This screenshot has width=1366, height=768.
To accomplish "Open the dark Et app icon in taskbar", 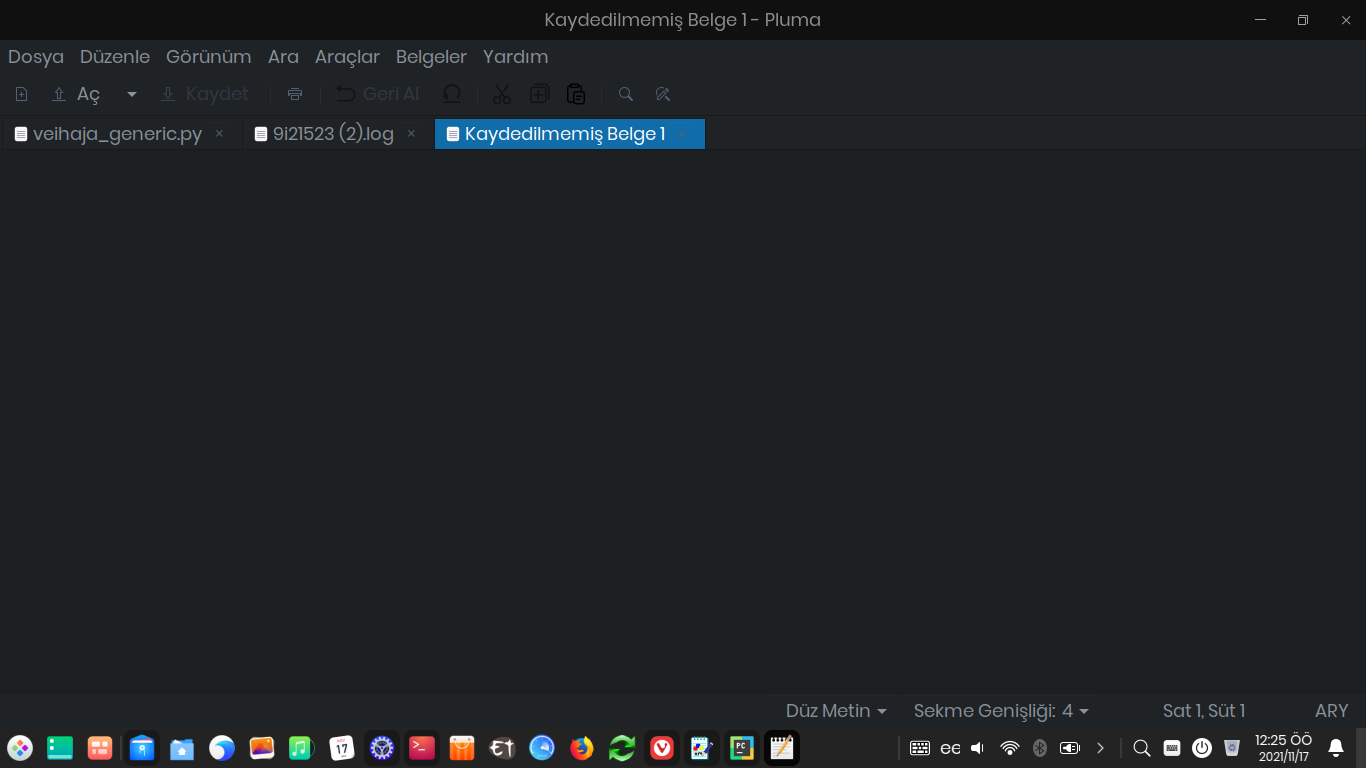I will [502, 748].
